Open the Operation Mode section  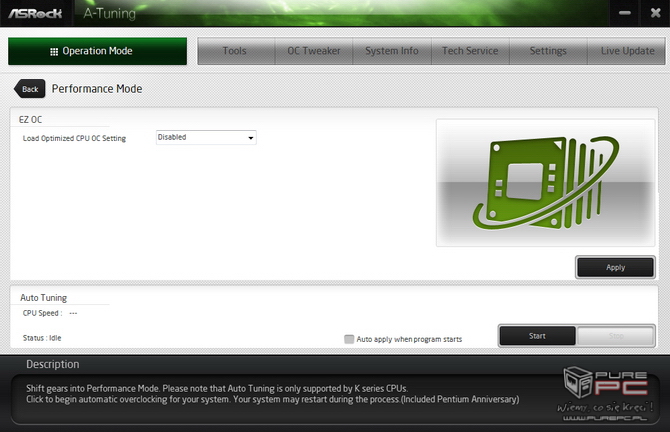97,51
